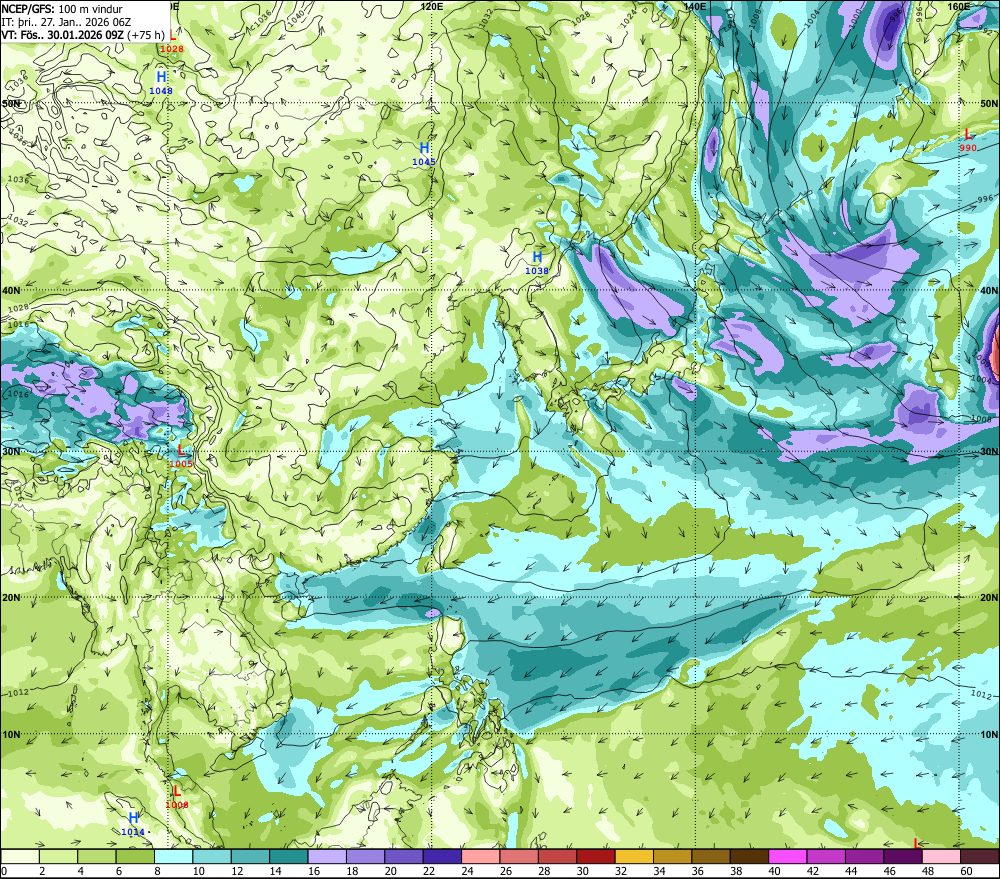
Task: Click the legend value 8
Action: 158,871
